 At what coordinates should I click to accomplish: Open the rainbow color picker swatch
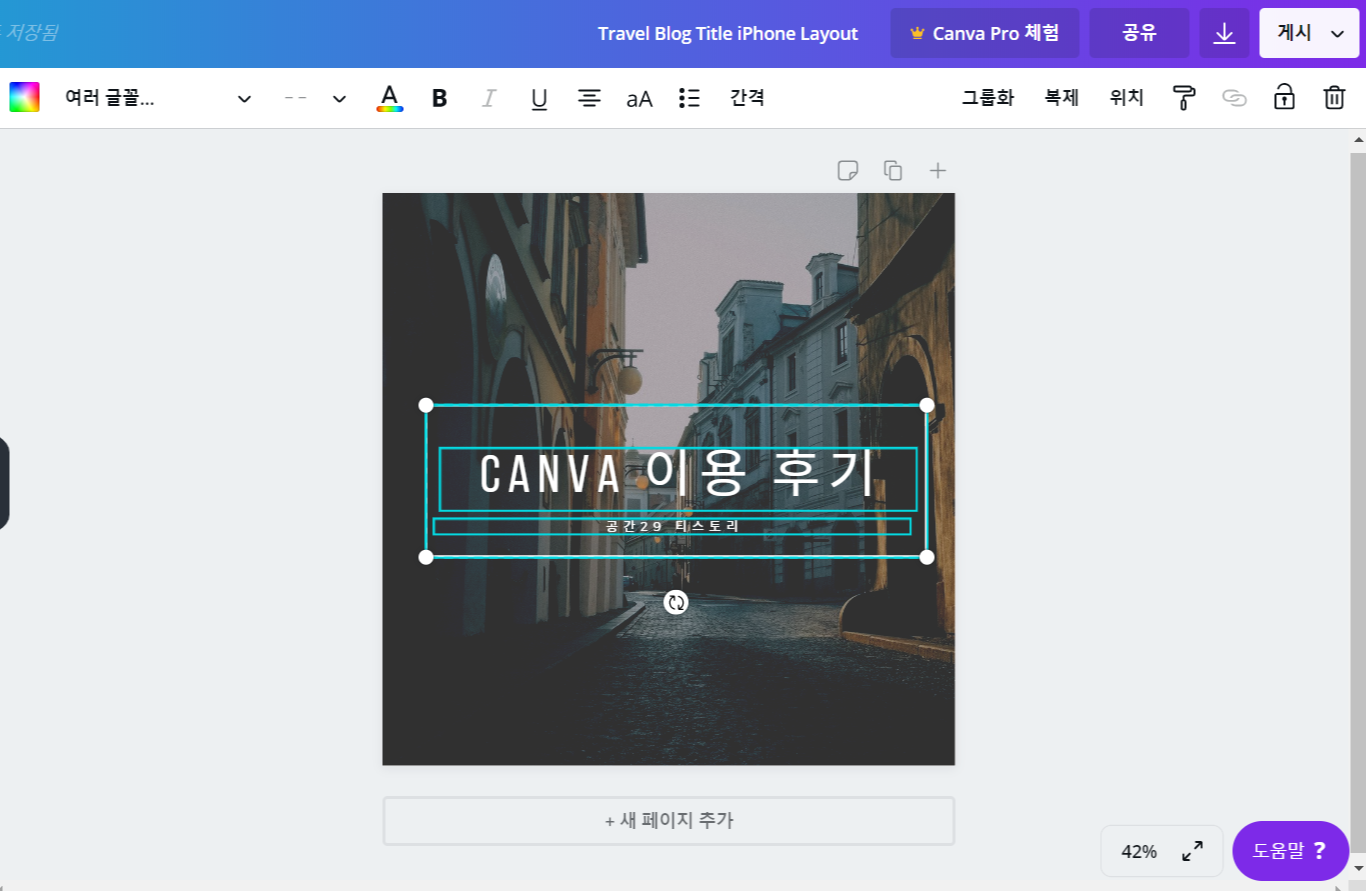pyautogui.click(x=24, y=97)
